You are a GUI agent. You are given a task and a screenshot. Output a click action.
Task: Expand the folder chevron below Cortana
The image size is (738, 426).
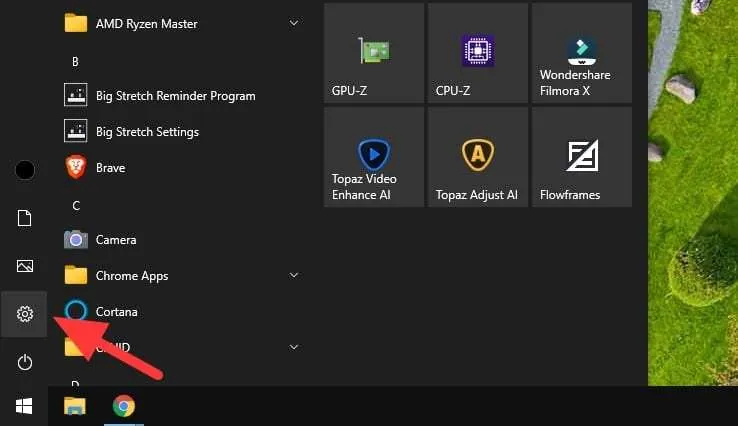[x=294, y=347]
